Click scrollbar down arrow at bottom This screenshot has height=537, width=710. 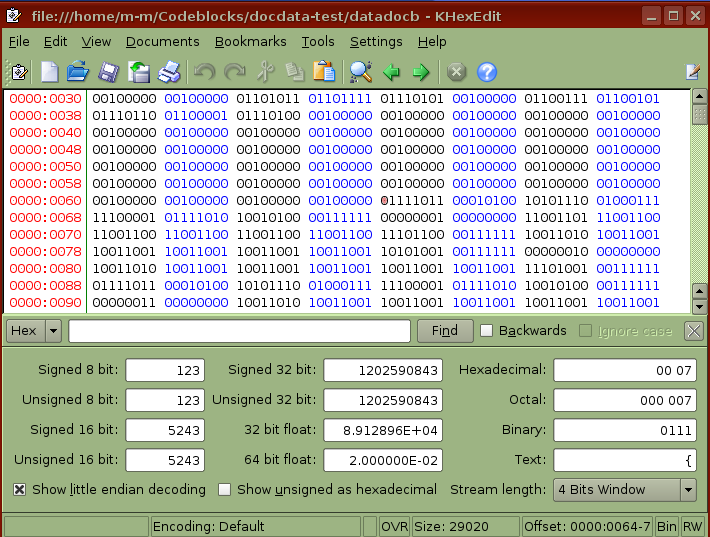(x=700, y=307)
